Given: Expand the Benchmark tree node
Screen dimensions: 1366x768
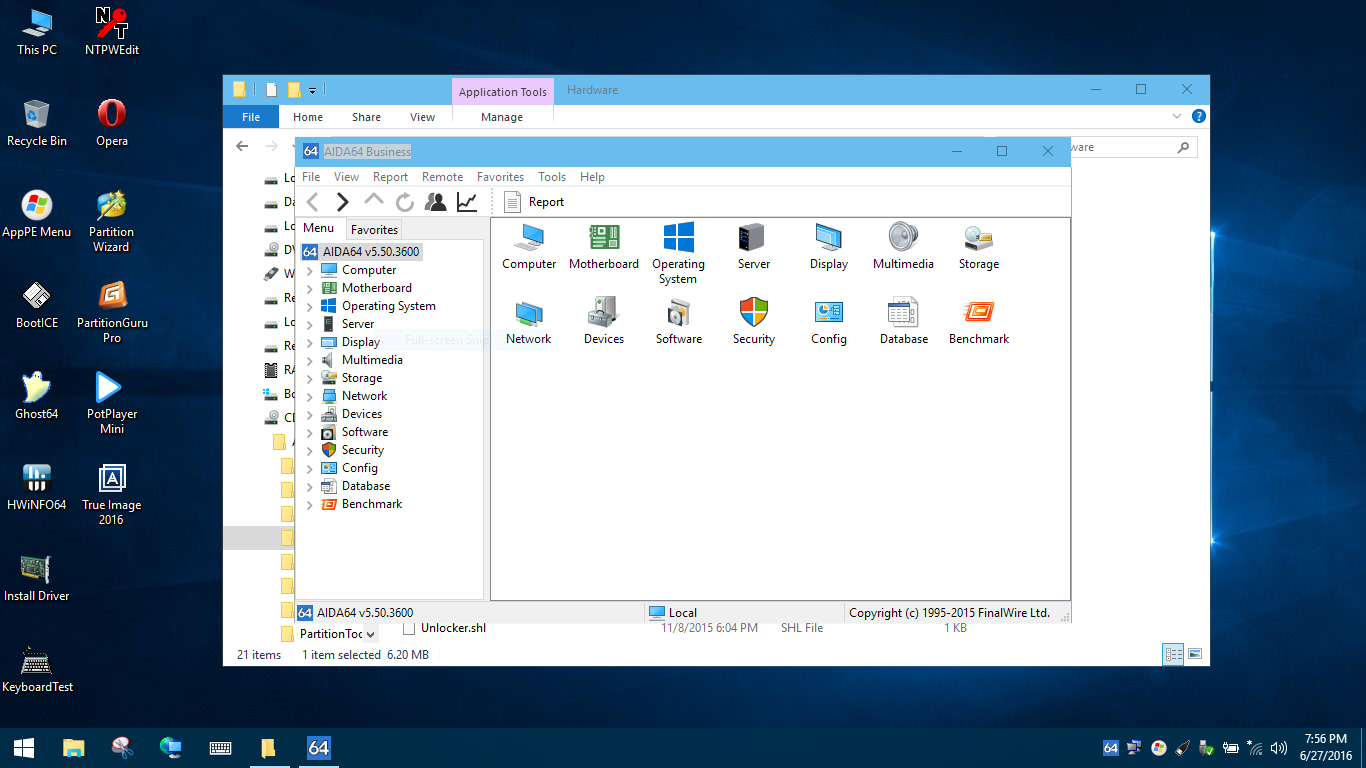Looking at the screenshot, I should (x=309, y=505).
